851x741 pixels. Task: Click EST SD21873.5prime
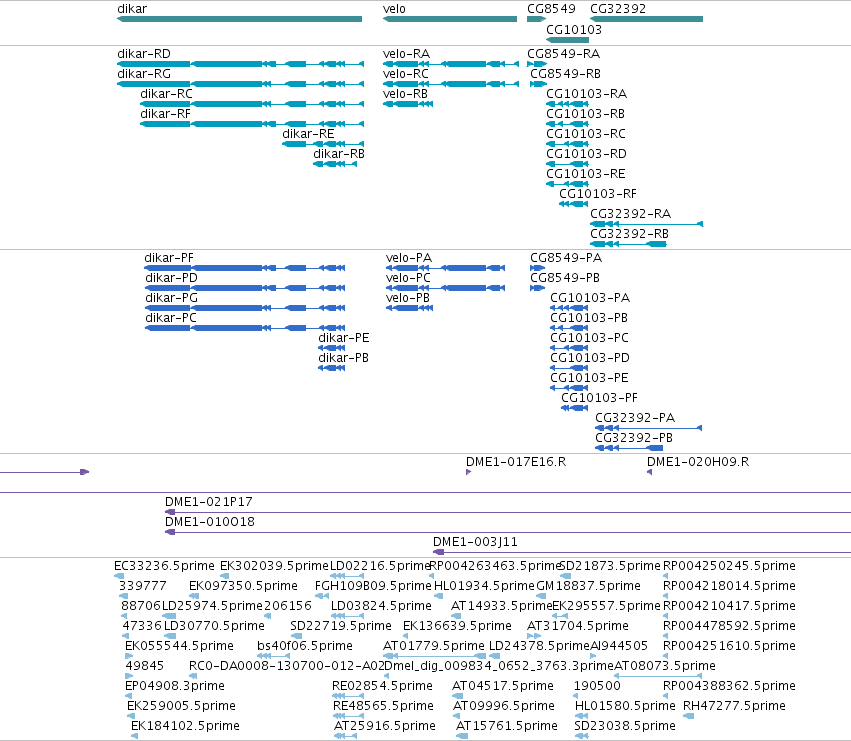coord(565,576)
